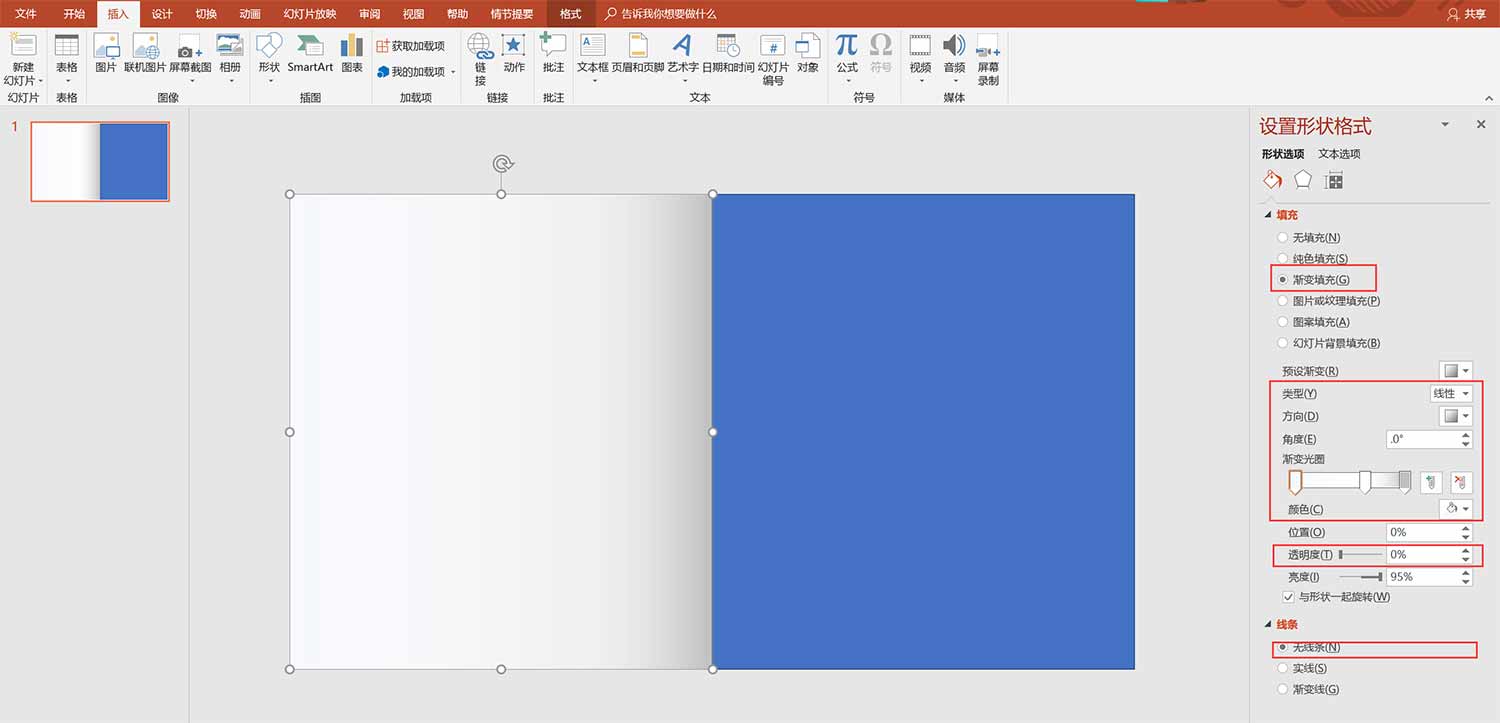Click the add gradient stop button
Screen dimensions: 1500x723
point(1431,482)
